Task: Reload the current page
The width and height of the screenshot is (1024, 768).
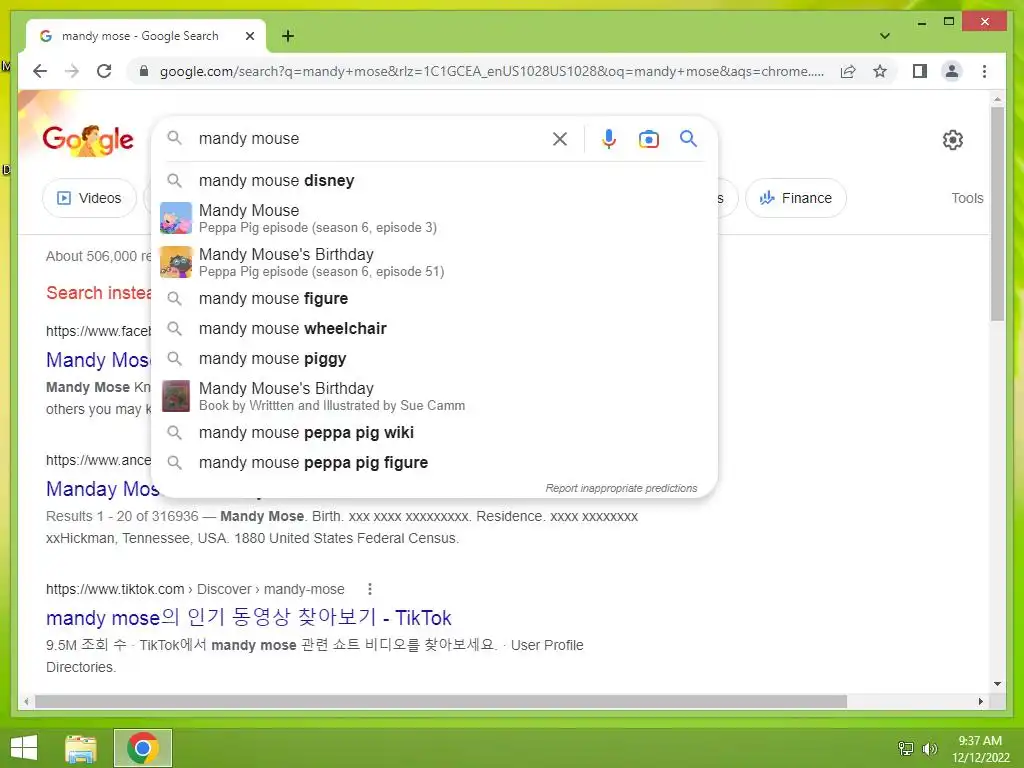Action: 104,71
